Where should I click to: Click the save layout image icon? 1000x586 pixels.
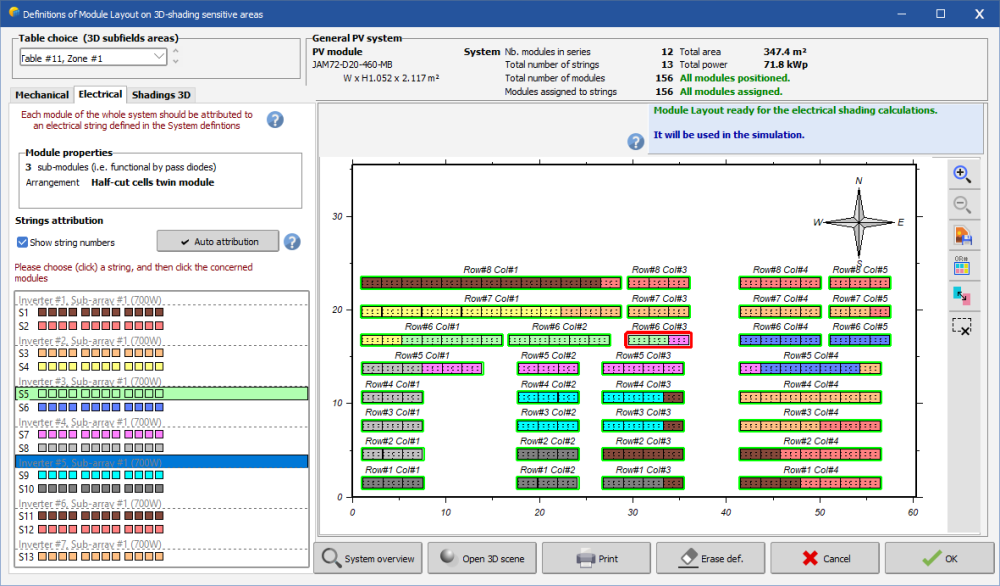pyautogui.click(x=962, y=236)
